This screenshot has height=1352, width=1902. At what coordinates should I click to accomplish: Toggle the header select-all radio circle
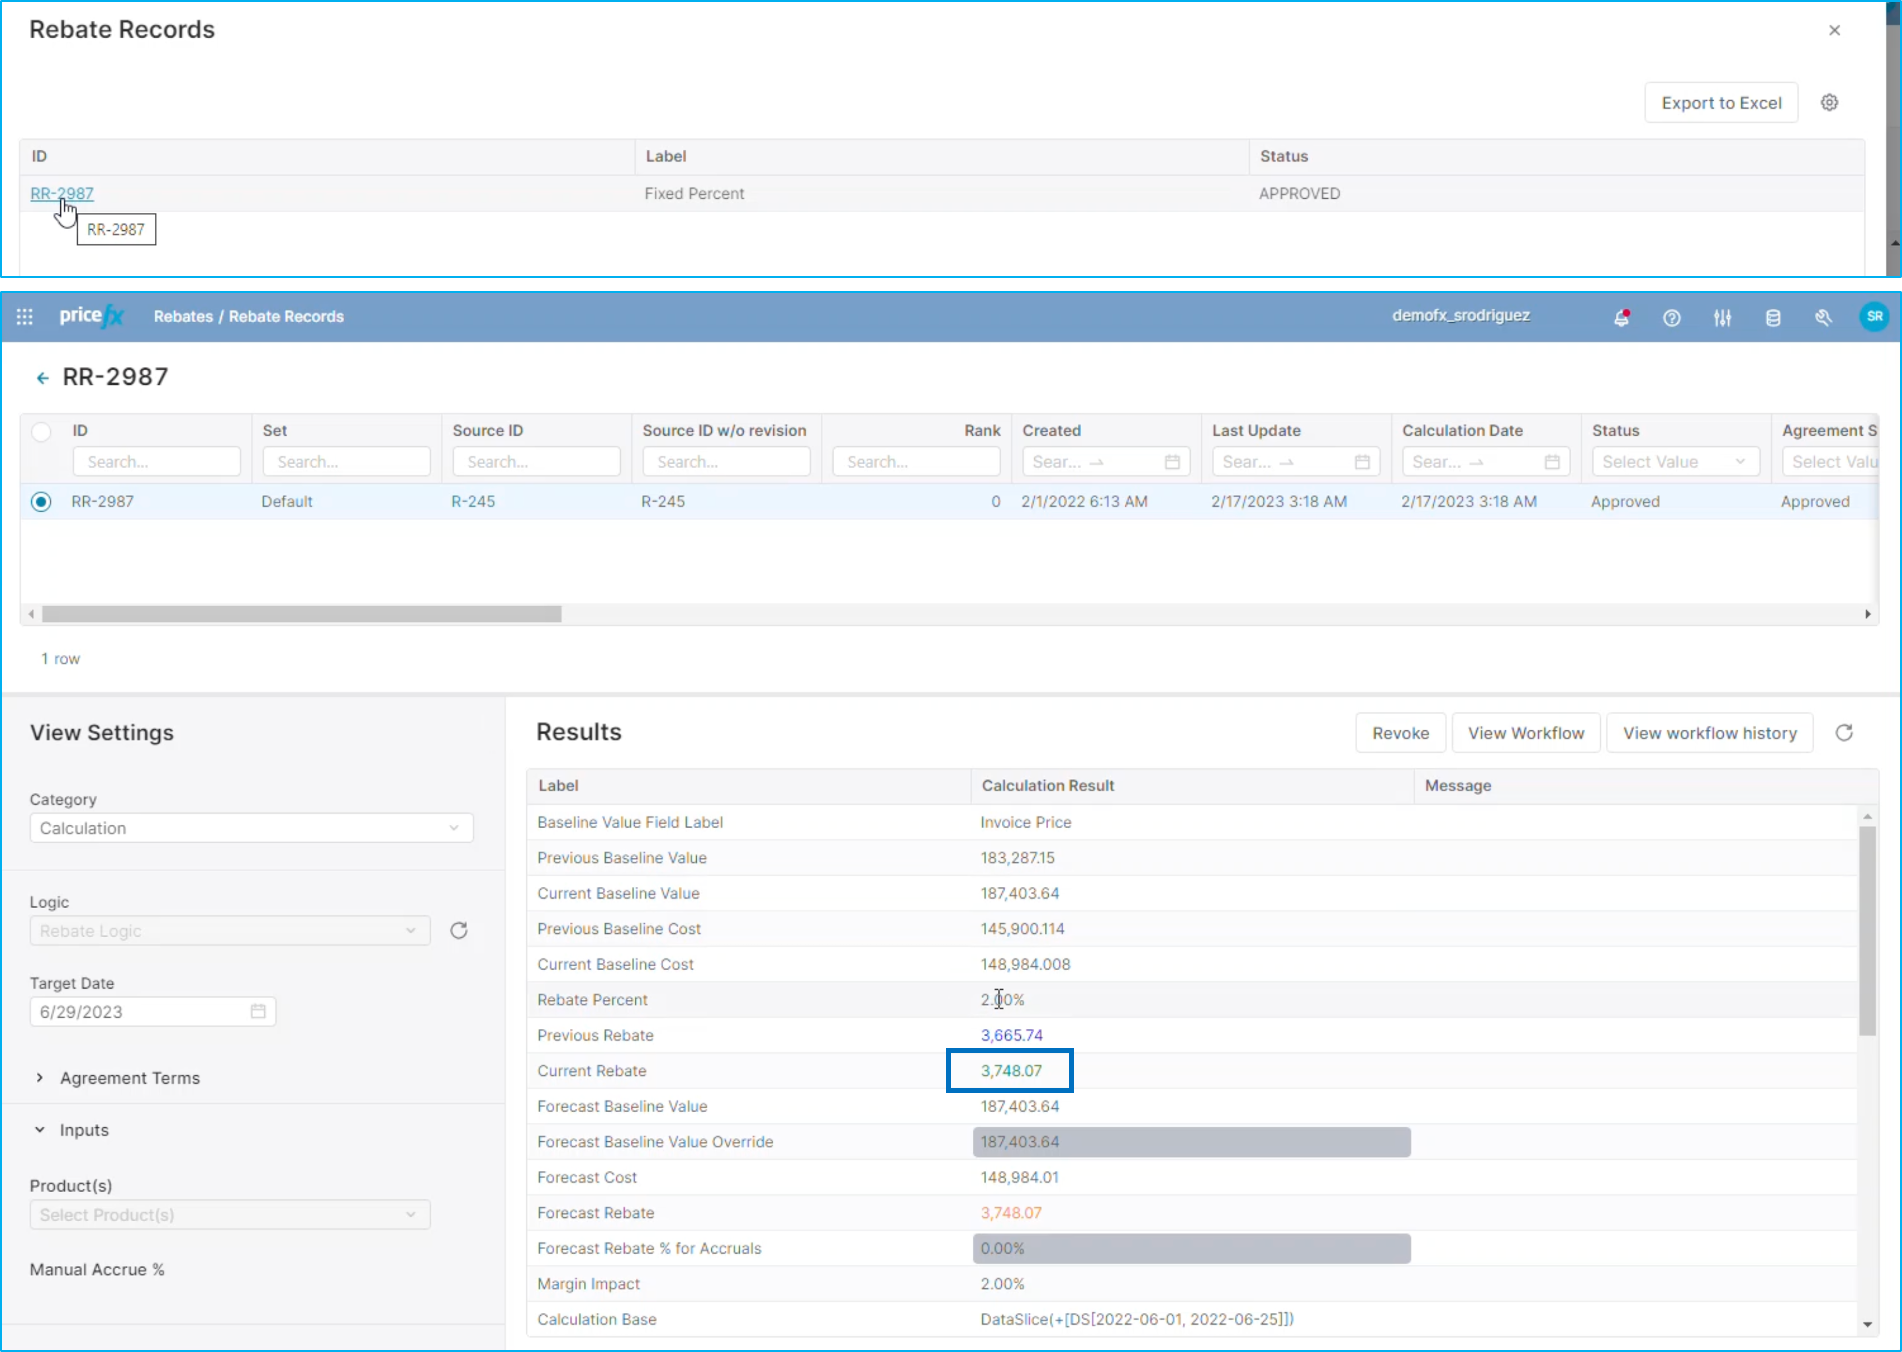click(x=41, y=432)
